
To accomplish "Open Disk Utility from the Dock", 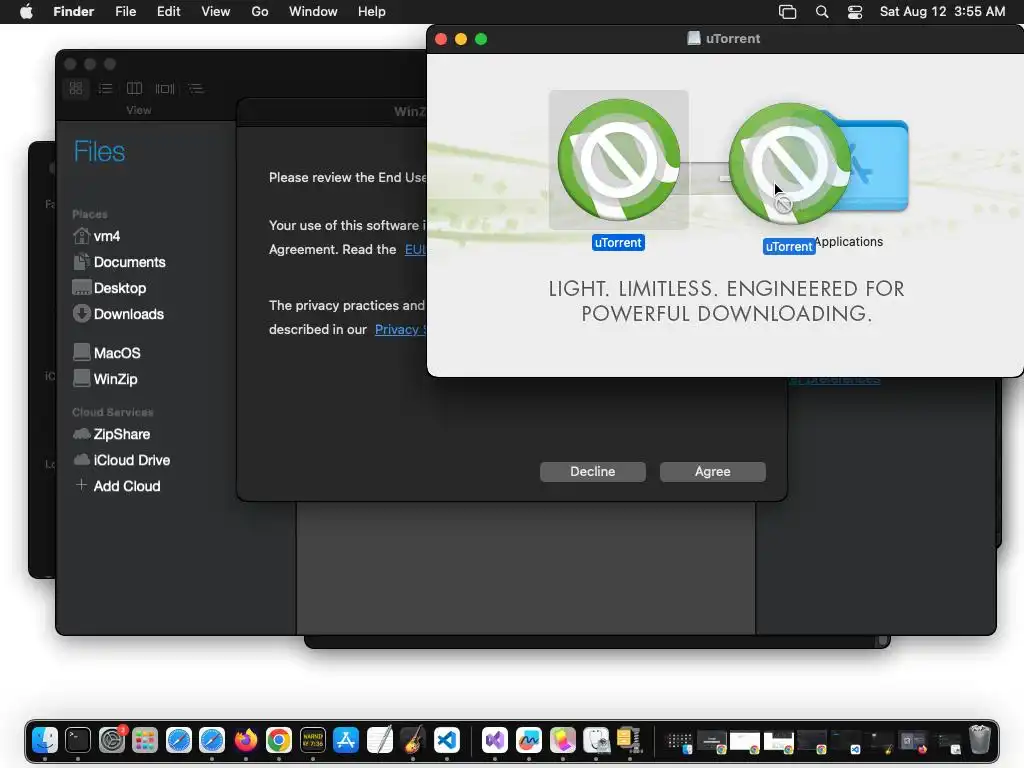I will [596, 740].
